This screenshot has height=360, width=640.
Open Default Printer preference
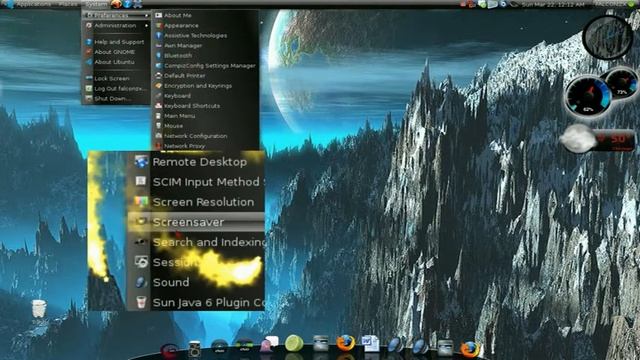coord(206,76)
